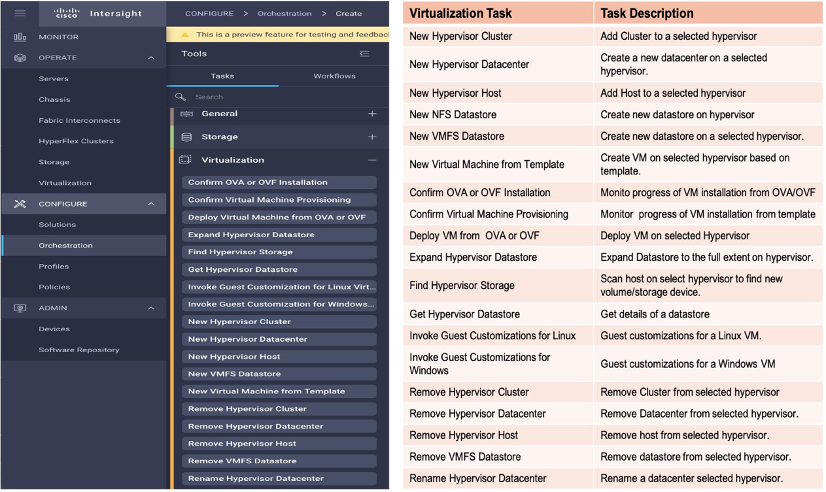The height and width of the screenshot is (492, 826).
Task: Select Remove VMFS Datastore task button
Action: [279, 461]
